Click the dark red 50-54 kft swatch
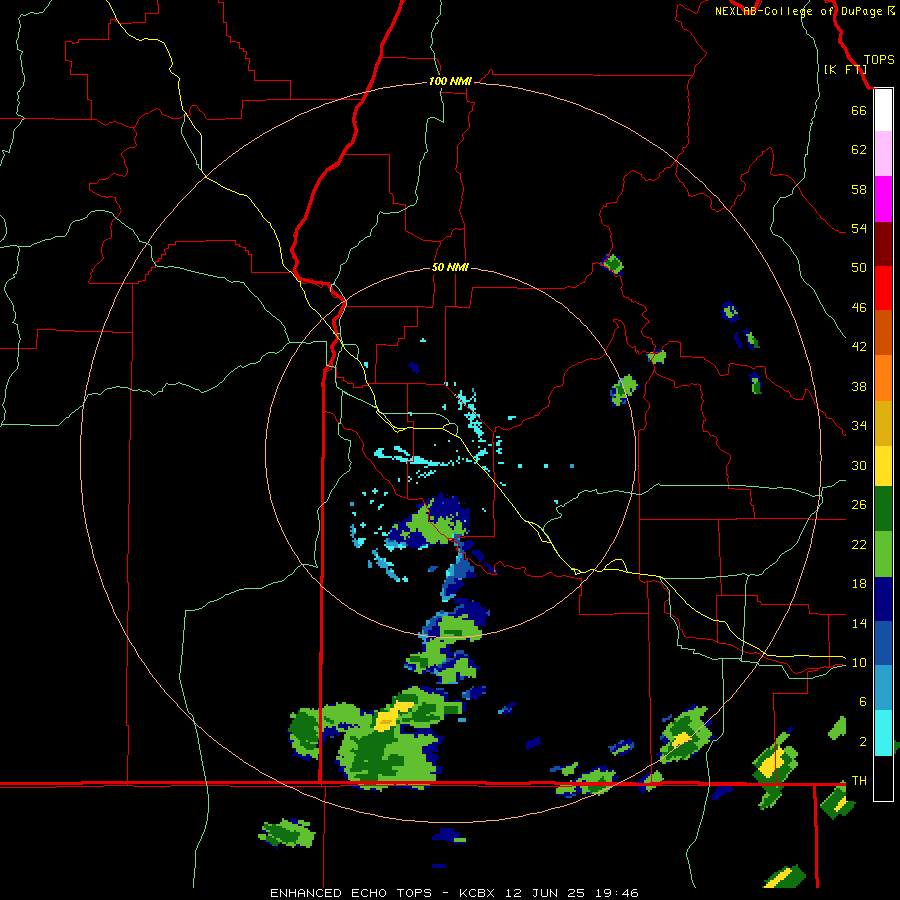 pos(883,243)
